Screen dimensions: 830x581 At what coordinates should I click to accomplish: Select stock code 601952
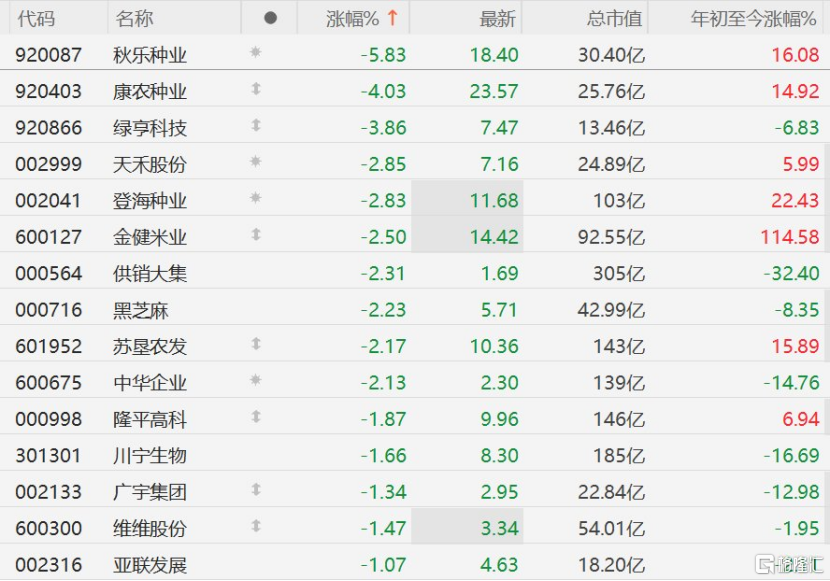49,347
